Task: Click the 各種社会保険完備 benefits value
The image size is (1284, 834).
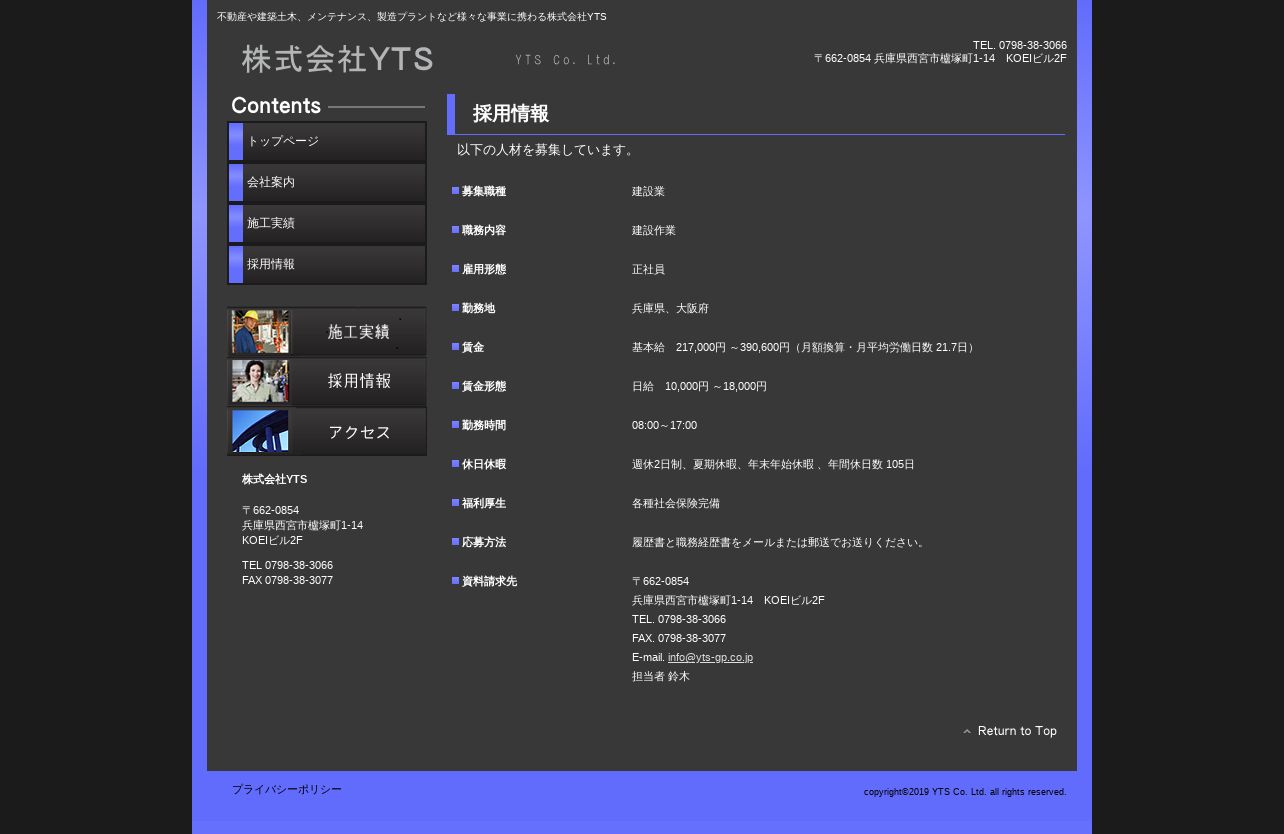Action: click(676, 503)
